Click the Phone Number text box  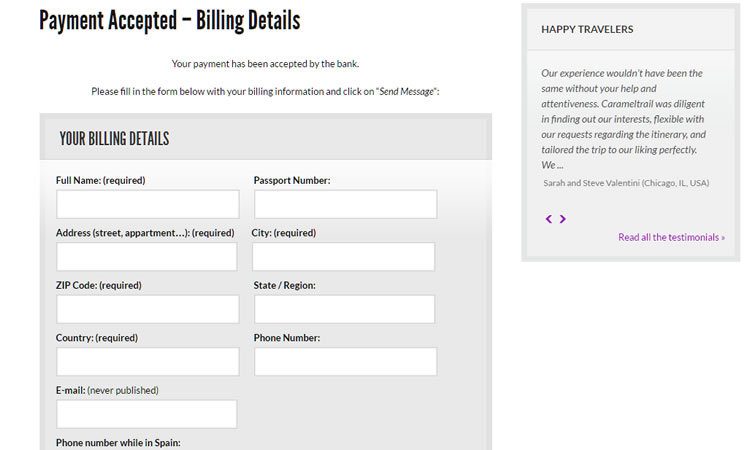(345, 362)
